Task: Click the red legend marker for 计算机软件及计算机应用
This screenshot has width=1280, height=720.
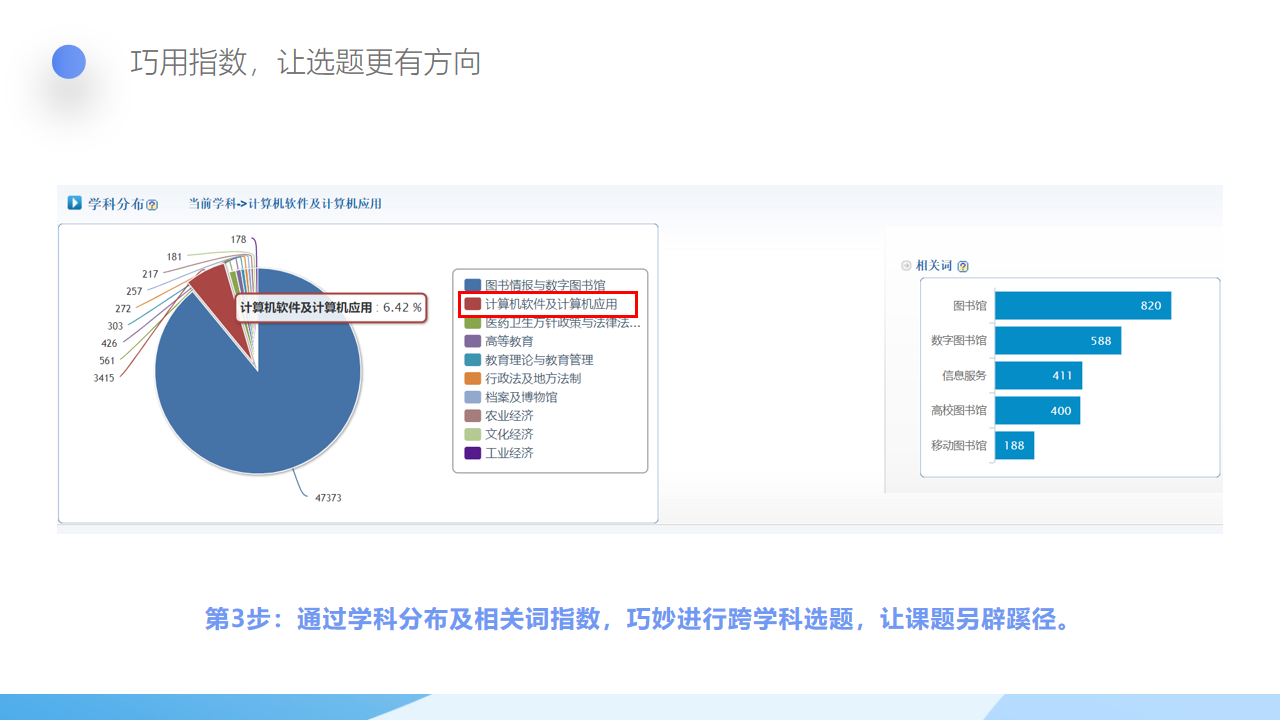Action: (x=472, y=304)
